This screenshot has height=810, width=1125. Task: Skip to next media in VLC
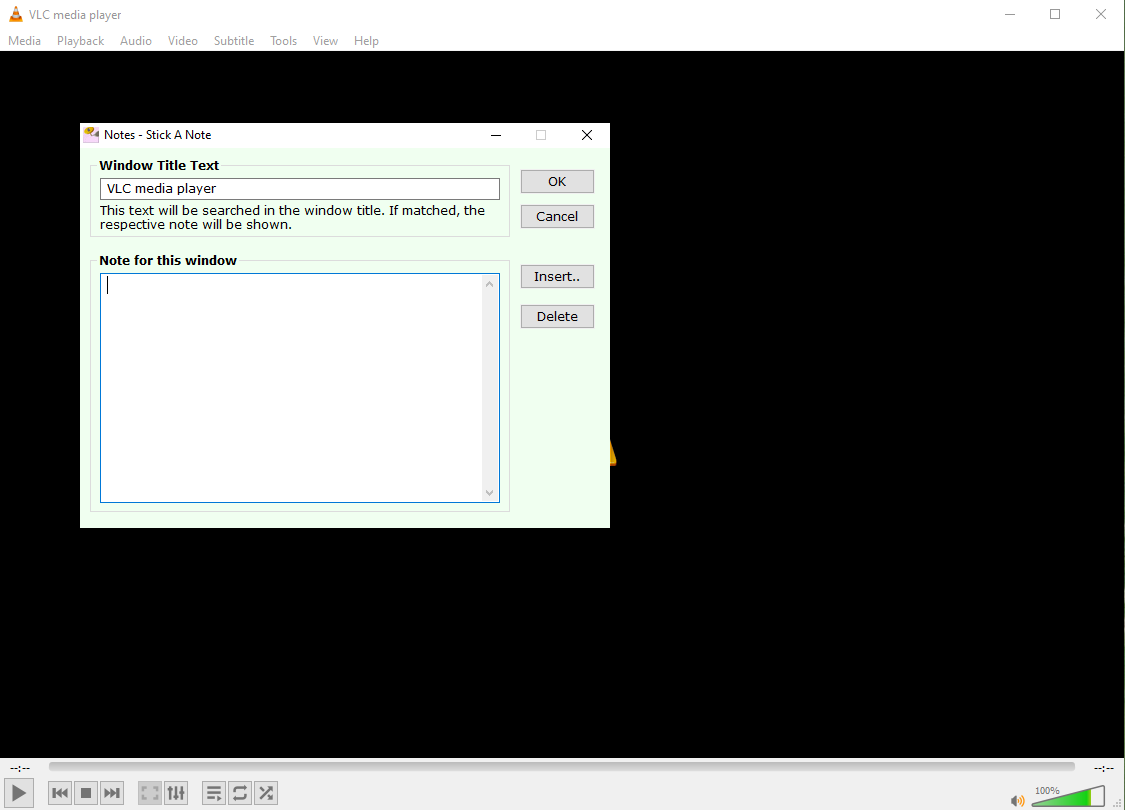(112, 793)
